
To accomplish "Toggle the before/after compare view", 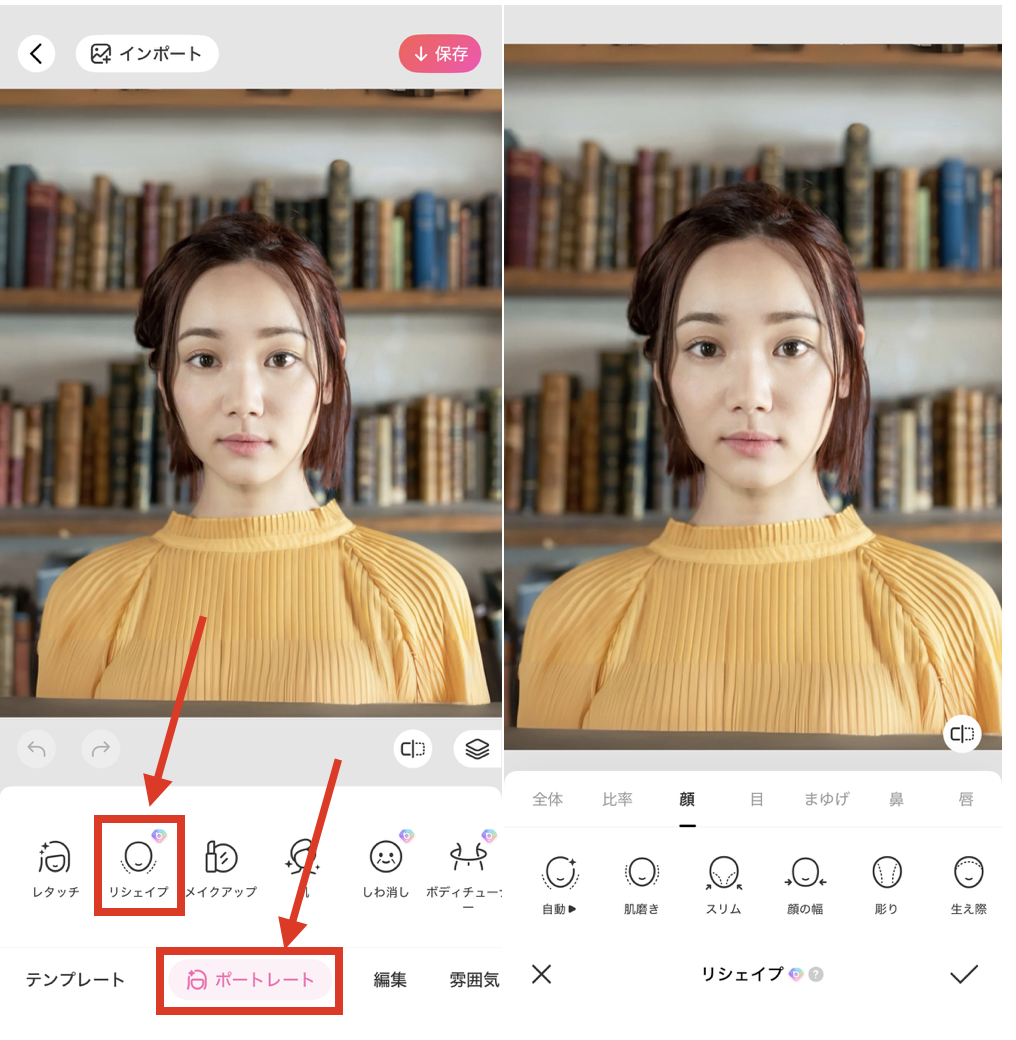I will pyautogui.click(x=413, y=748).
